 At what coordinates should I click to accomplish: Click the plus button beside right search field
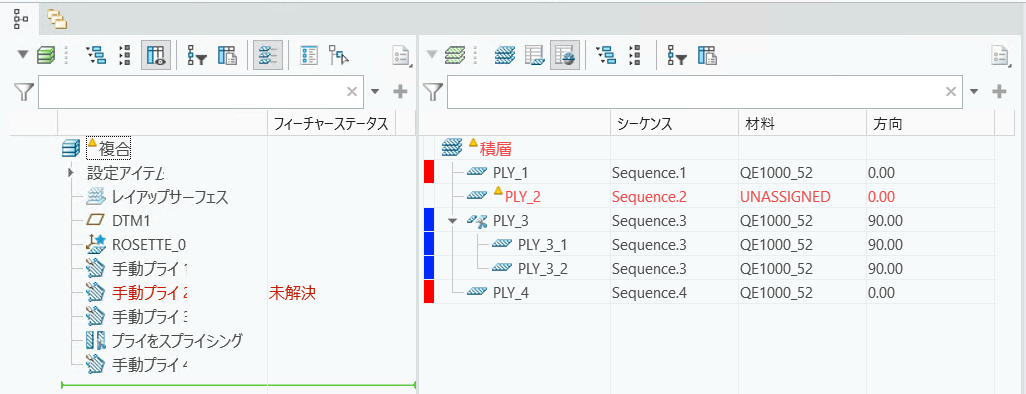pos(999,92)
